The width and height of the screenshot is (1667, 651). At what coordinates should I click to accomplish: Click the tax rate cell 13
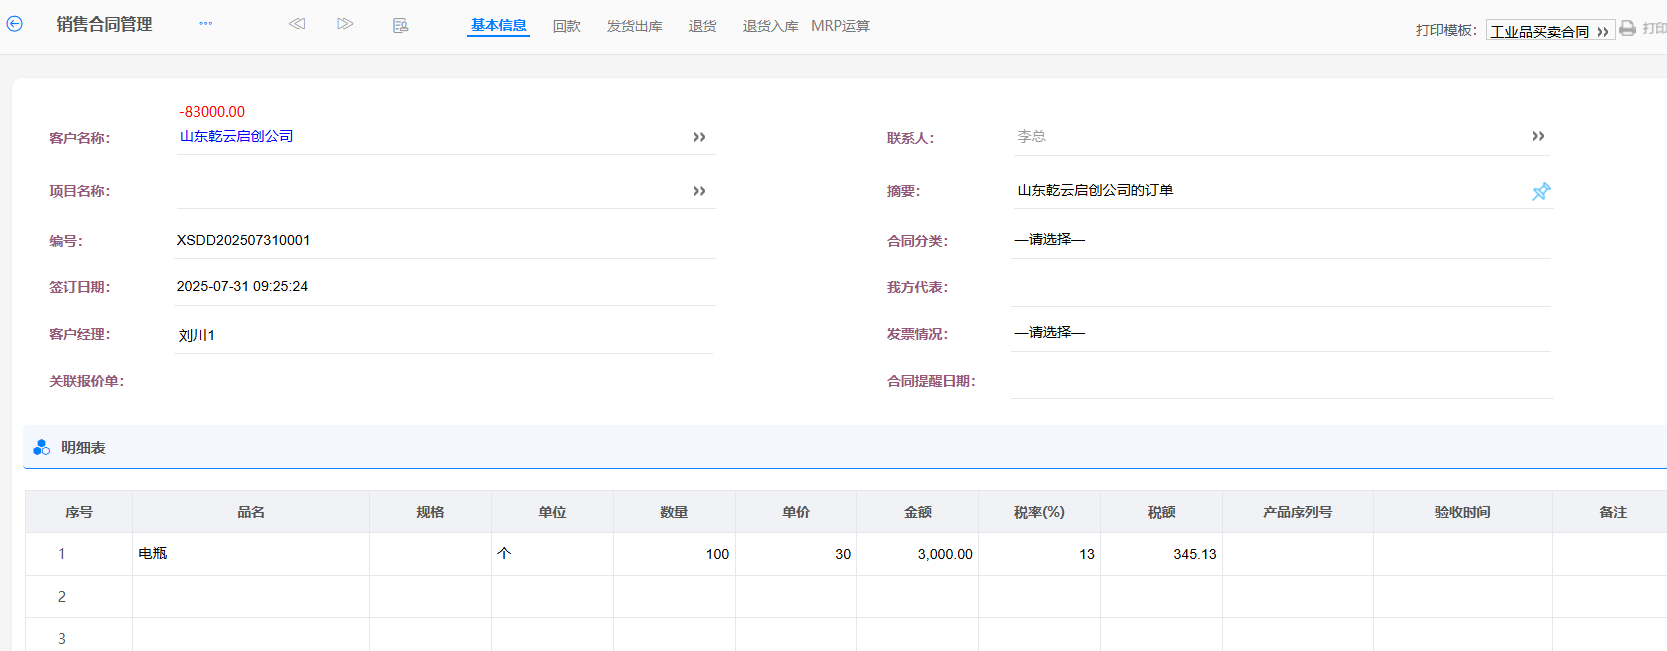coord(1039,554)
